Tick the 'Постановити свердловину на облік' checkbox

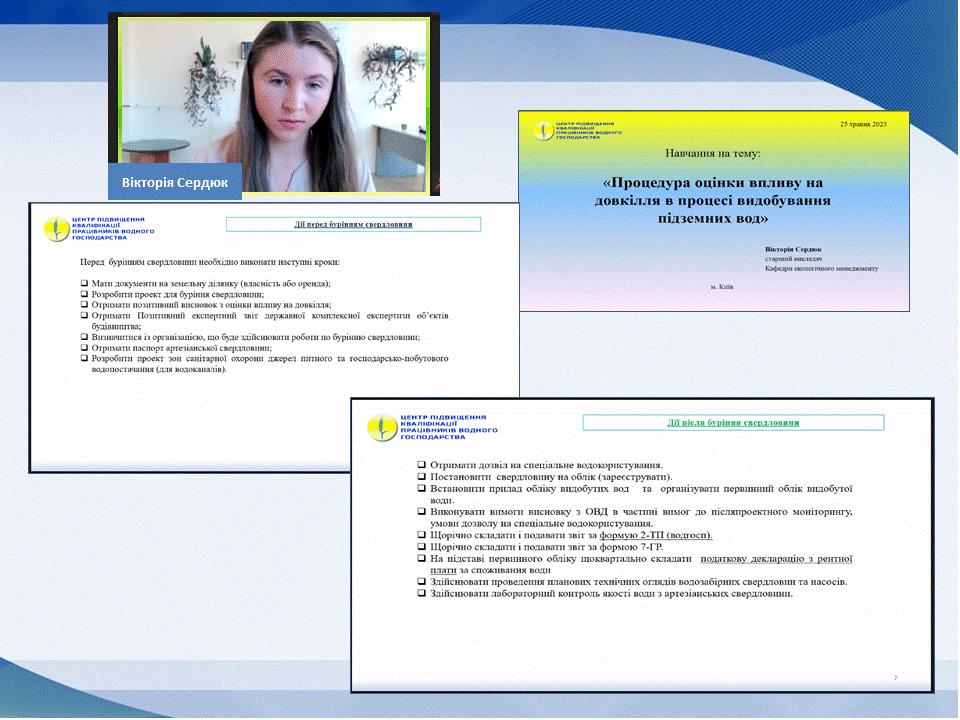click(421, 477)
